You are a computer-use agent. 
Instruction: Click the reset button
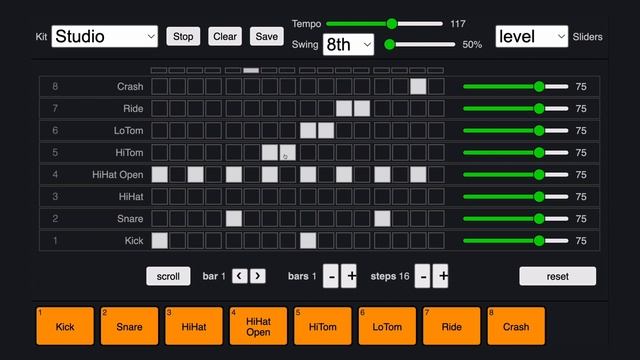558,276
